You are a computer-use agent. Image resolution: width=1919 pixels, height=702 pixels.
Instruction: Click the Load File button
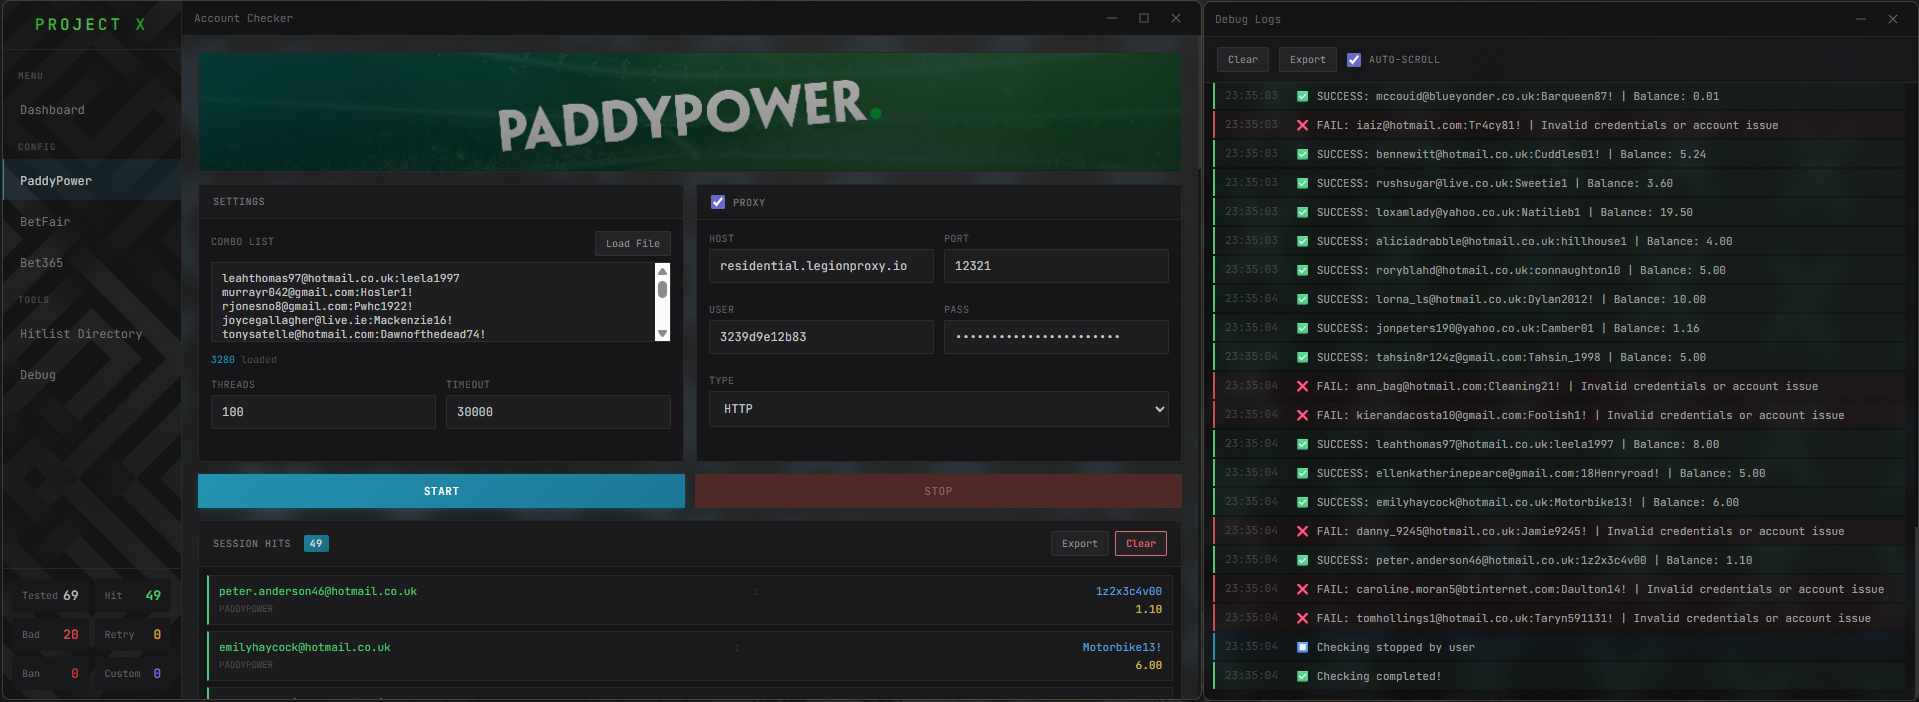pos(632,244)
